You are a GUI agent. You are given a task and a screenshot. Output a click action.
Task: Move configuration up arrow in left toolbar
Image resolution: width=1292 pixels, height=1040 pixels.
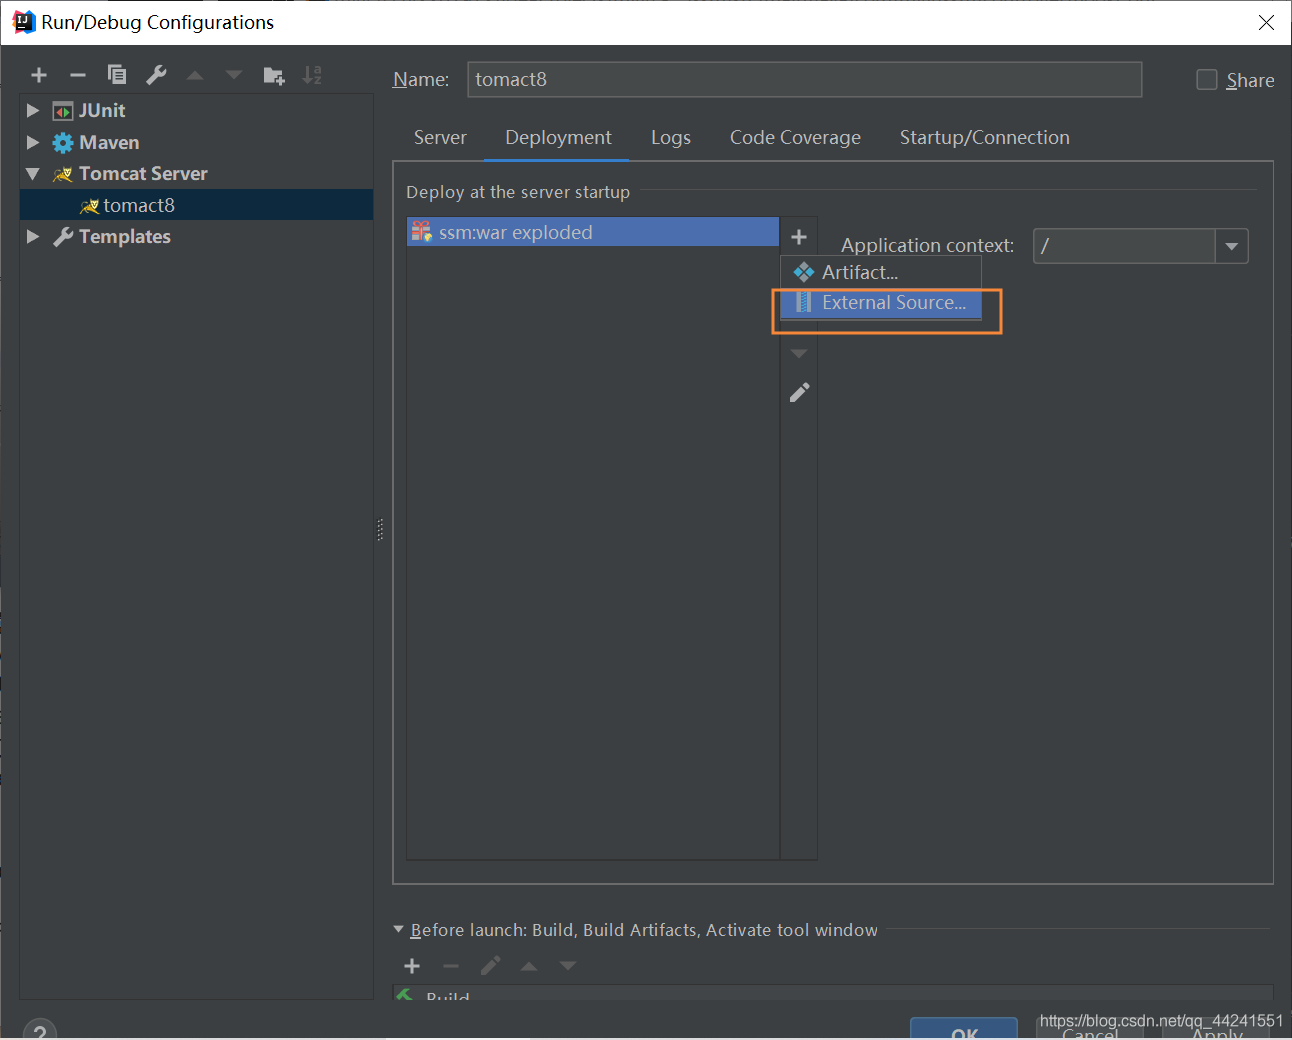click(195, 75)
